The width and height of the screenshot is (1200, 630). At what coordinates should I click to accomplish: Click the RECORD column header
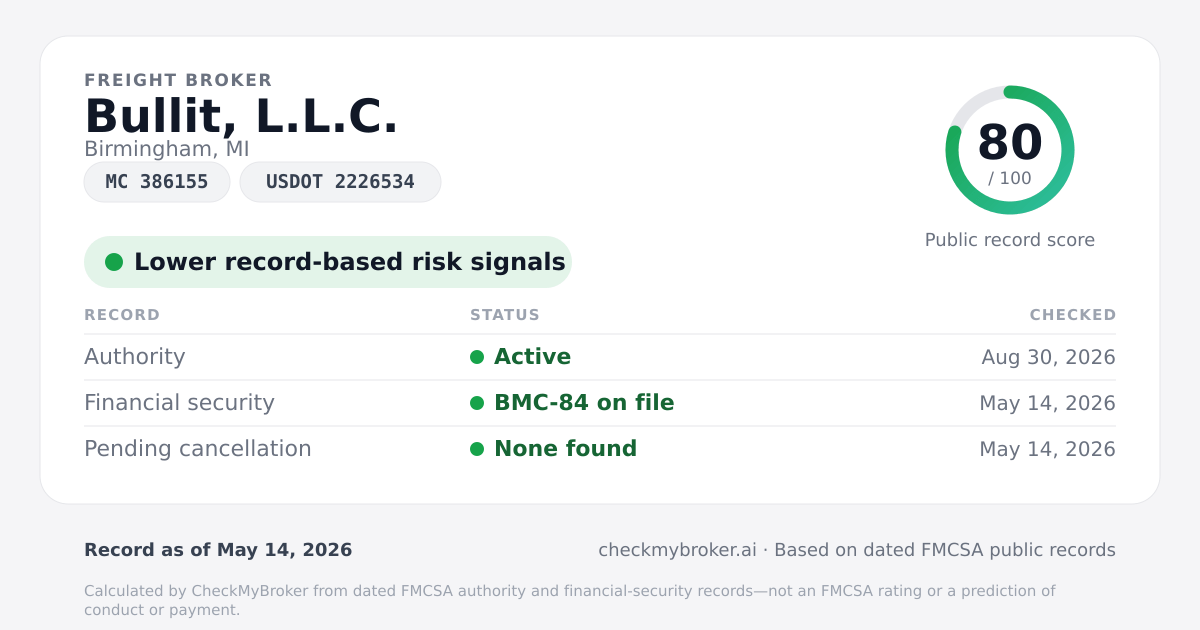[122, 315]
